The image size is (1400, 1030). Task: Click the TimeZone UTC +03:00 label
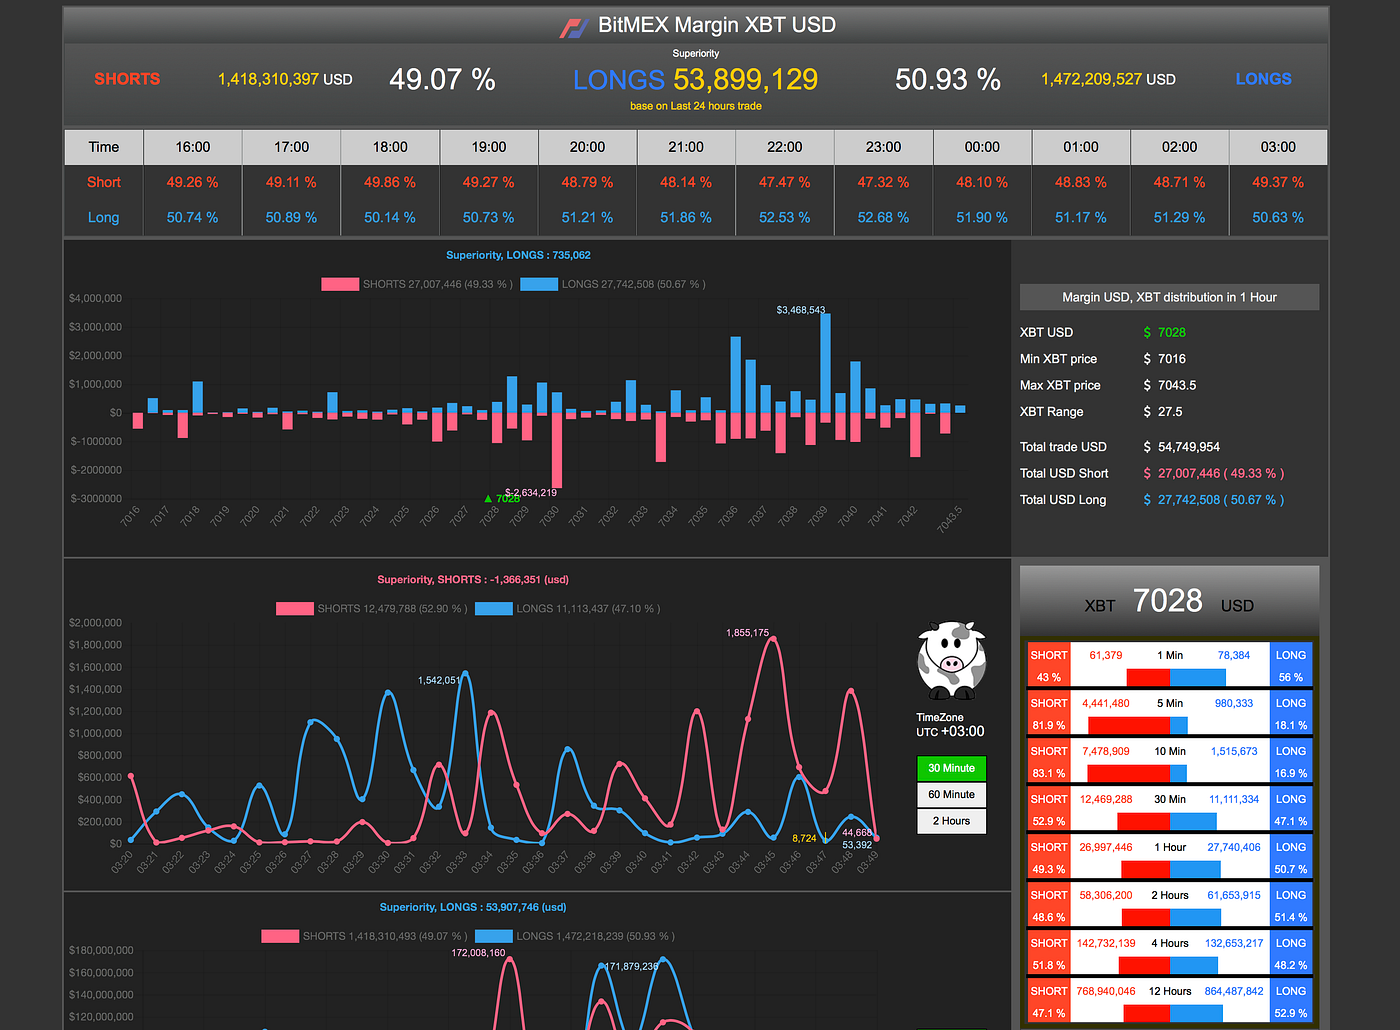(950, 725)
